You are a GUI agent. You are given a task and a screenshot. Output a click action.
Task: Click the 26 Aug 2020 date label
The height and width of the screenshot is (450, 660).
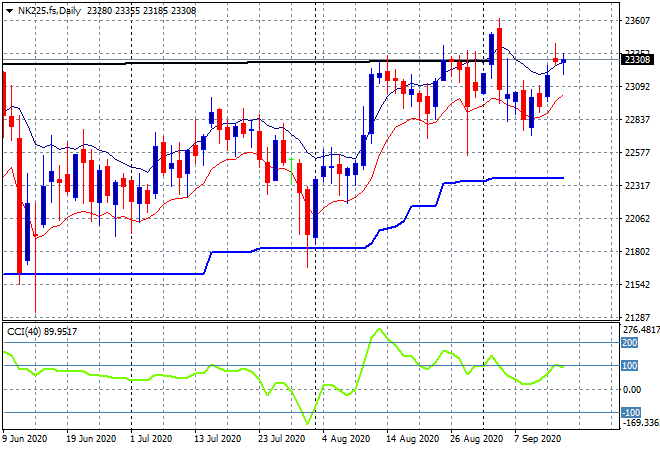pos(476,439)
